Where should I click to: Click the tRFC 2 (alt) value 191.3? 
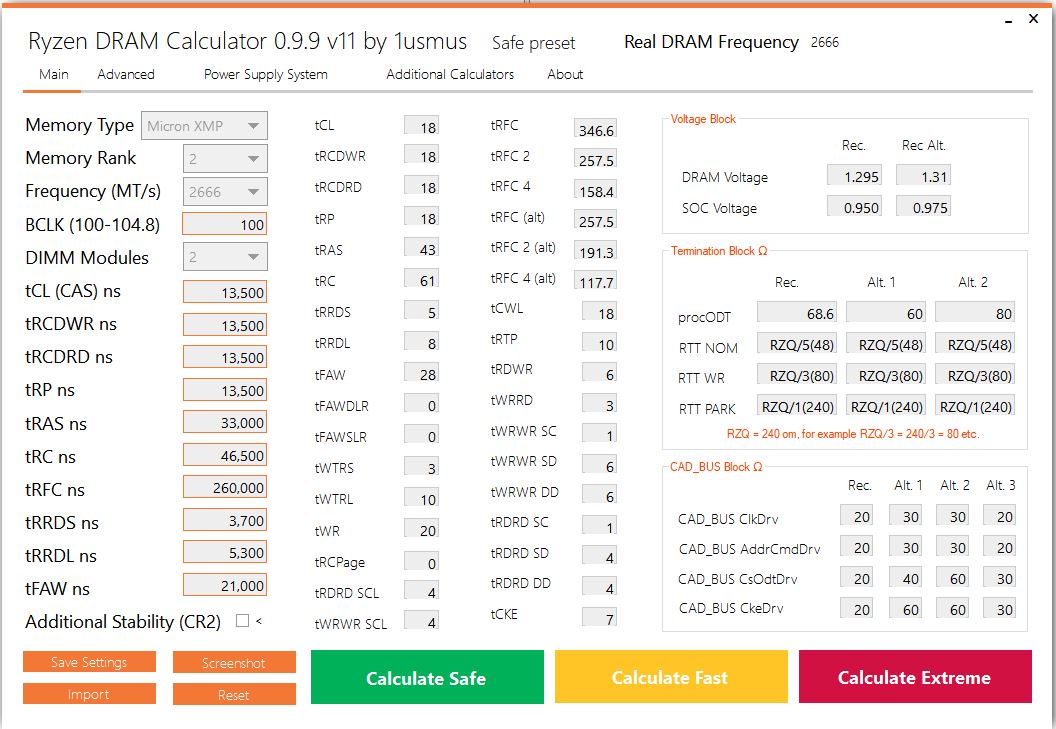[x=595, y=251]
